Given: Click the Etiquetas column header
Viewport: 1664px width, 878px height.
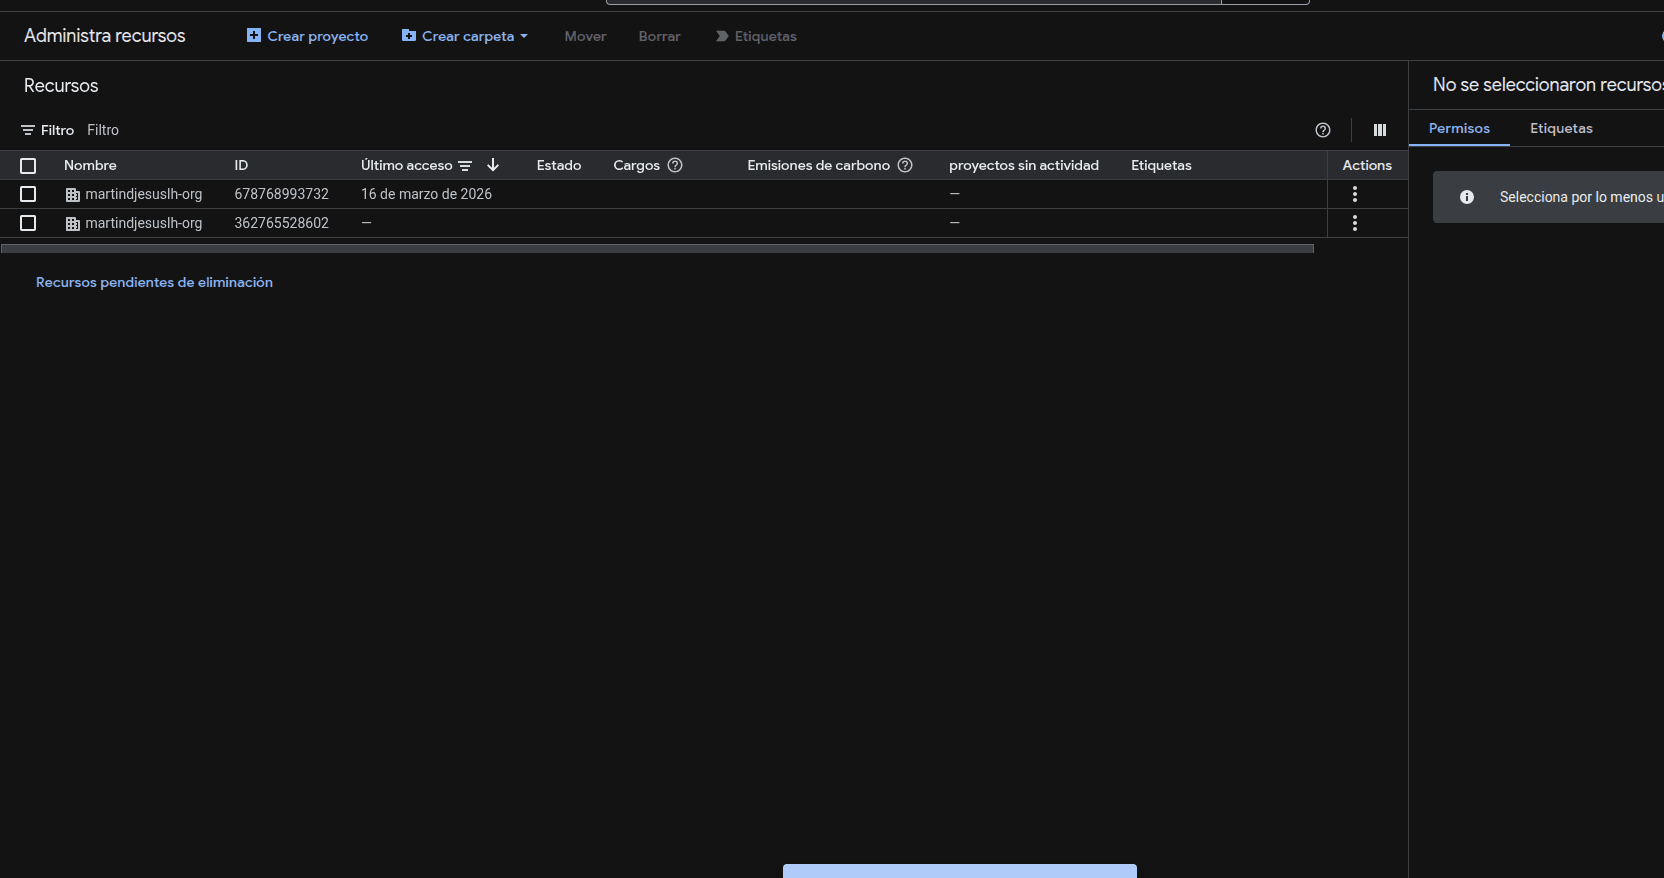Looking at the screenshot, I should 1161,165.
